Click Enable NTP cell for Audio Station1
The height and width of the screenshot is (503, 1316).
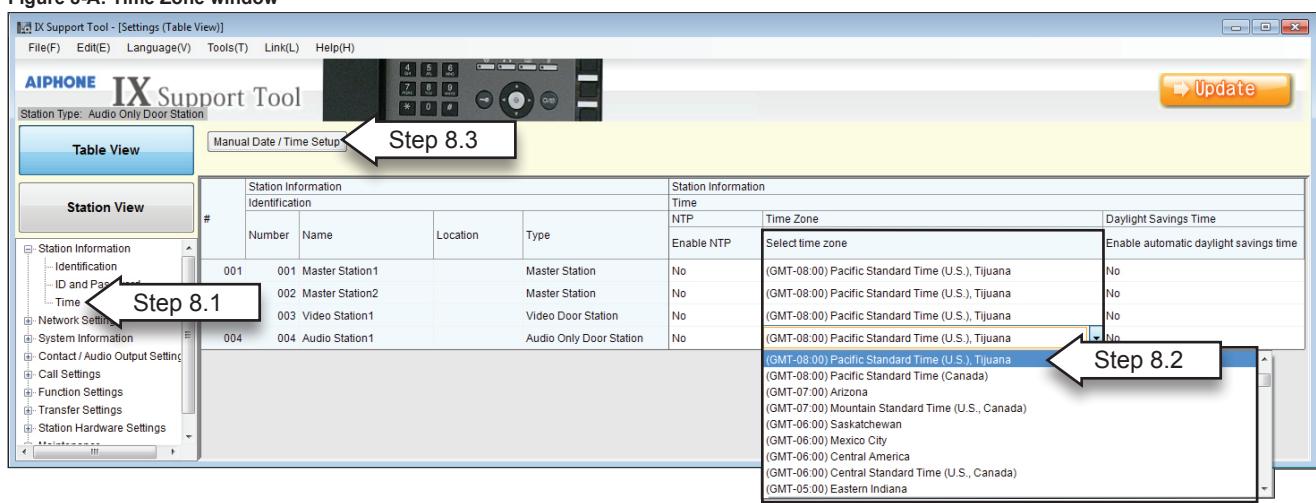coord(714,338)
